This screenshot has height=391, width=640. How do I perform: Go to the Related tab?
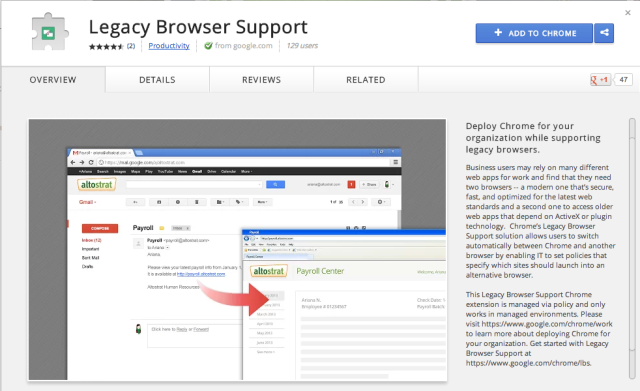[366, 80]
